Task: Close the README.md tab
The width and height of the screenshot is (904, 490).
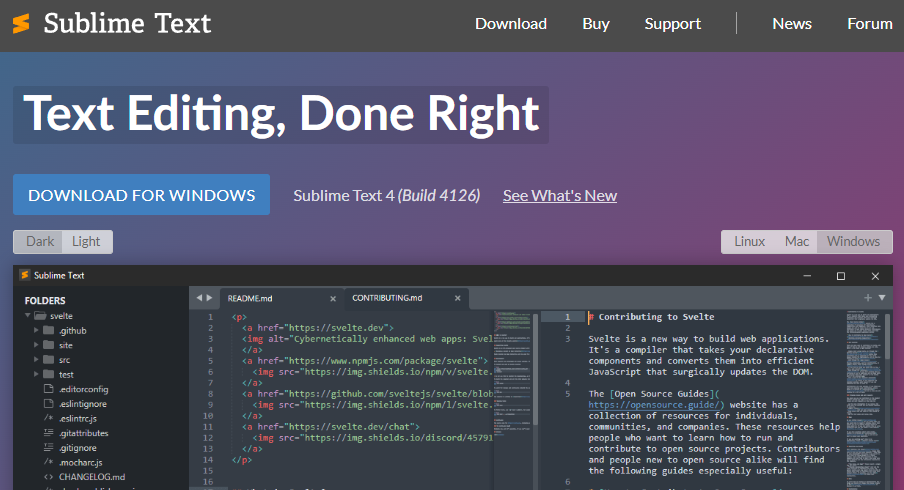Action: 333,299
